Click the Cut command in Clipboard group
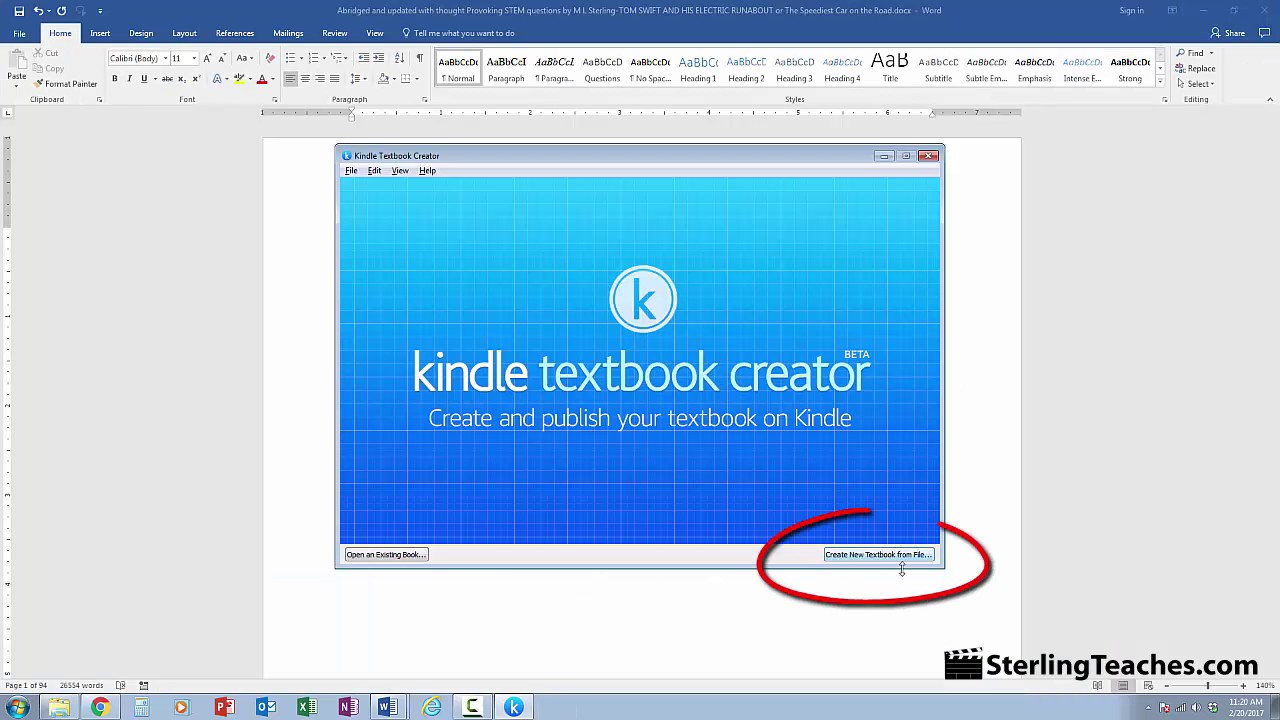 [x=46, y=53]
